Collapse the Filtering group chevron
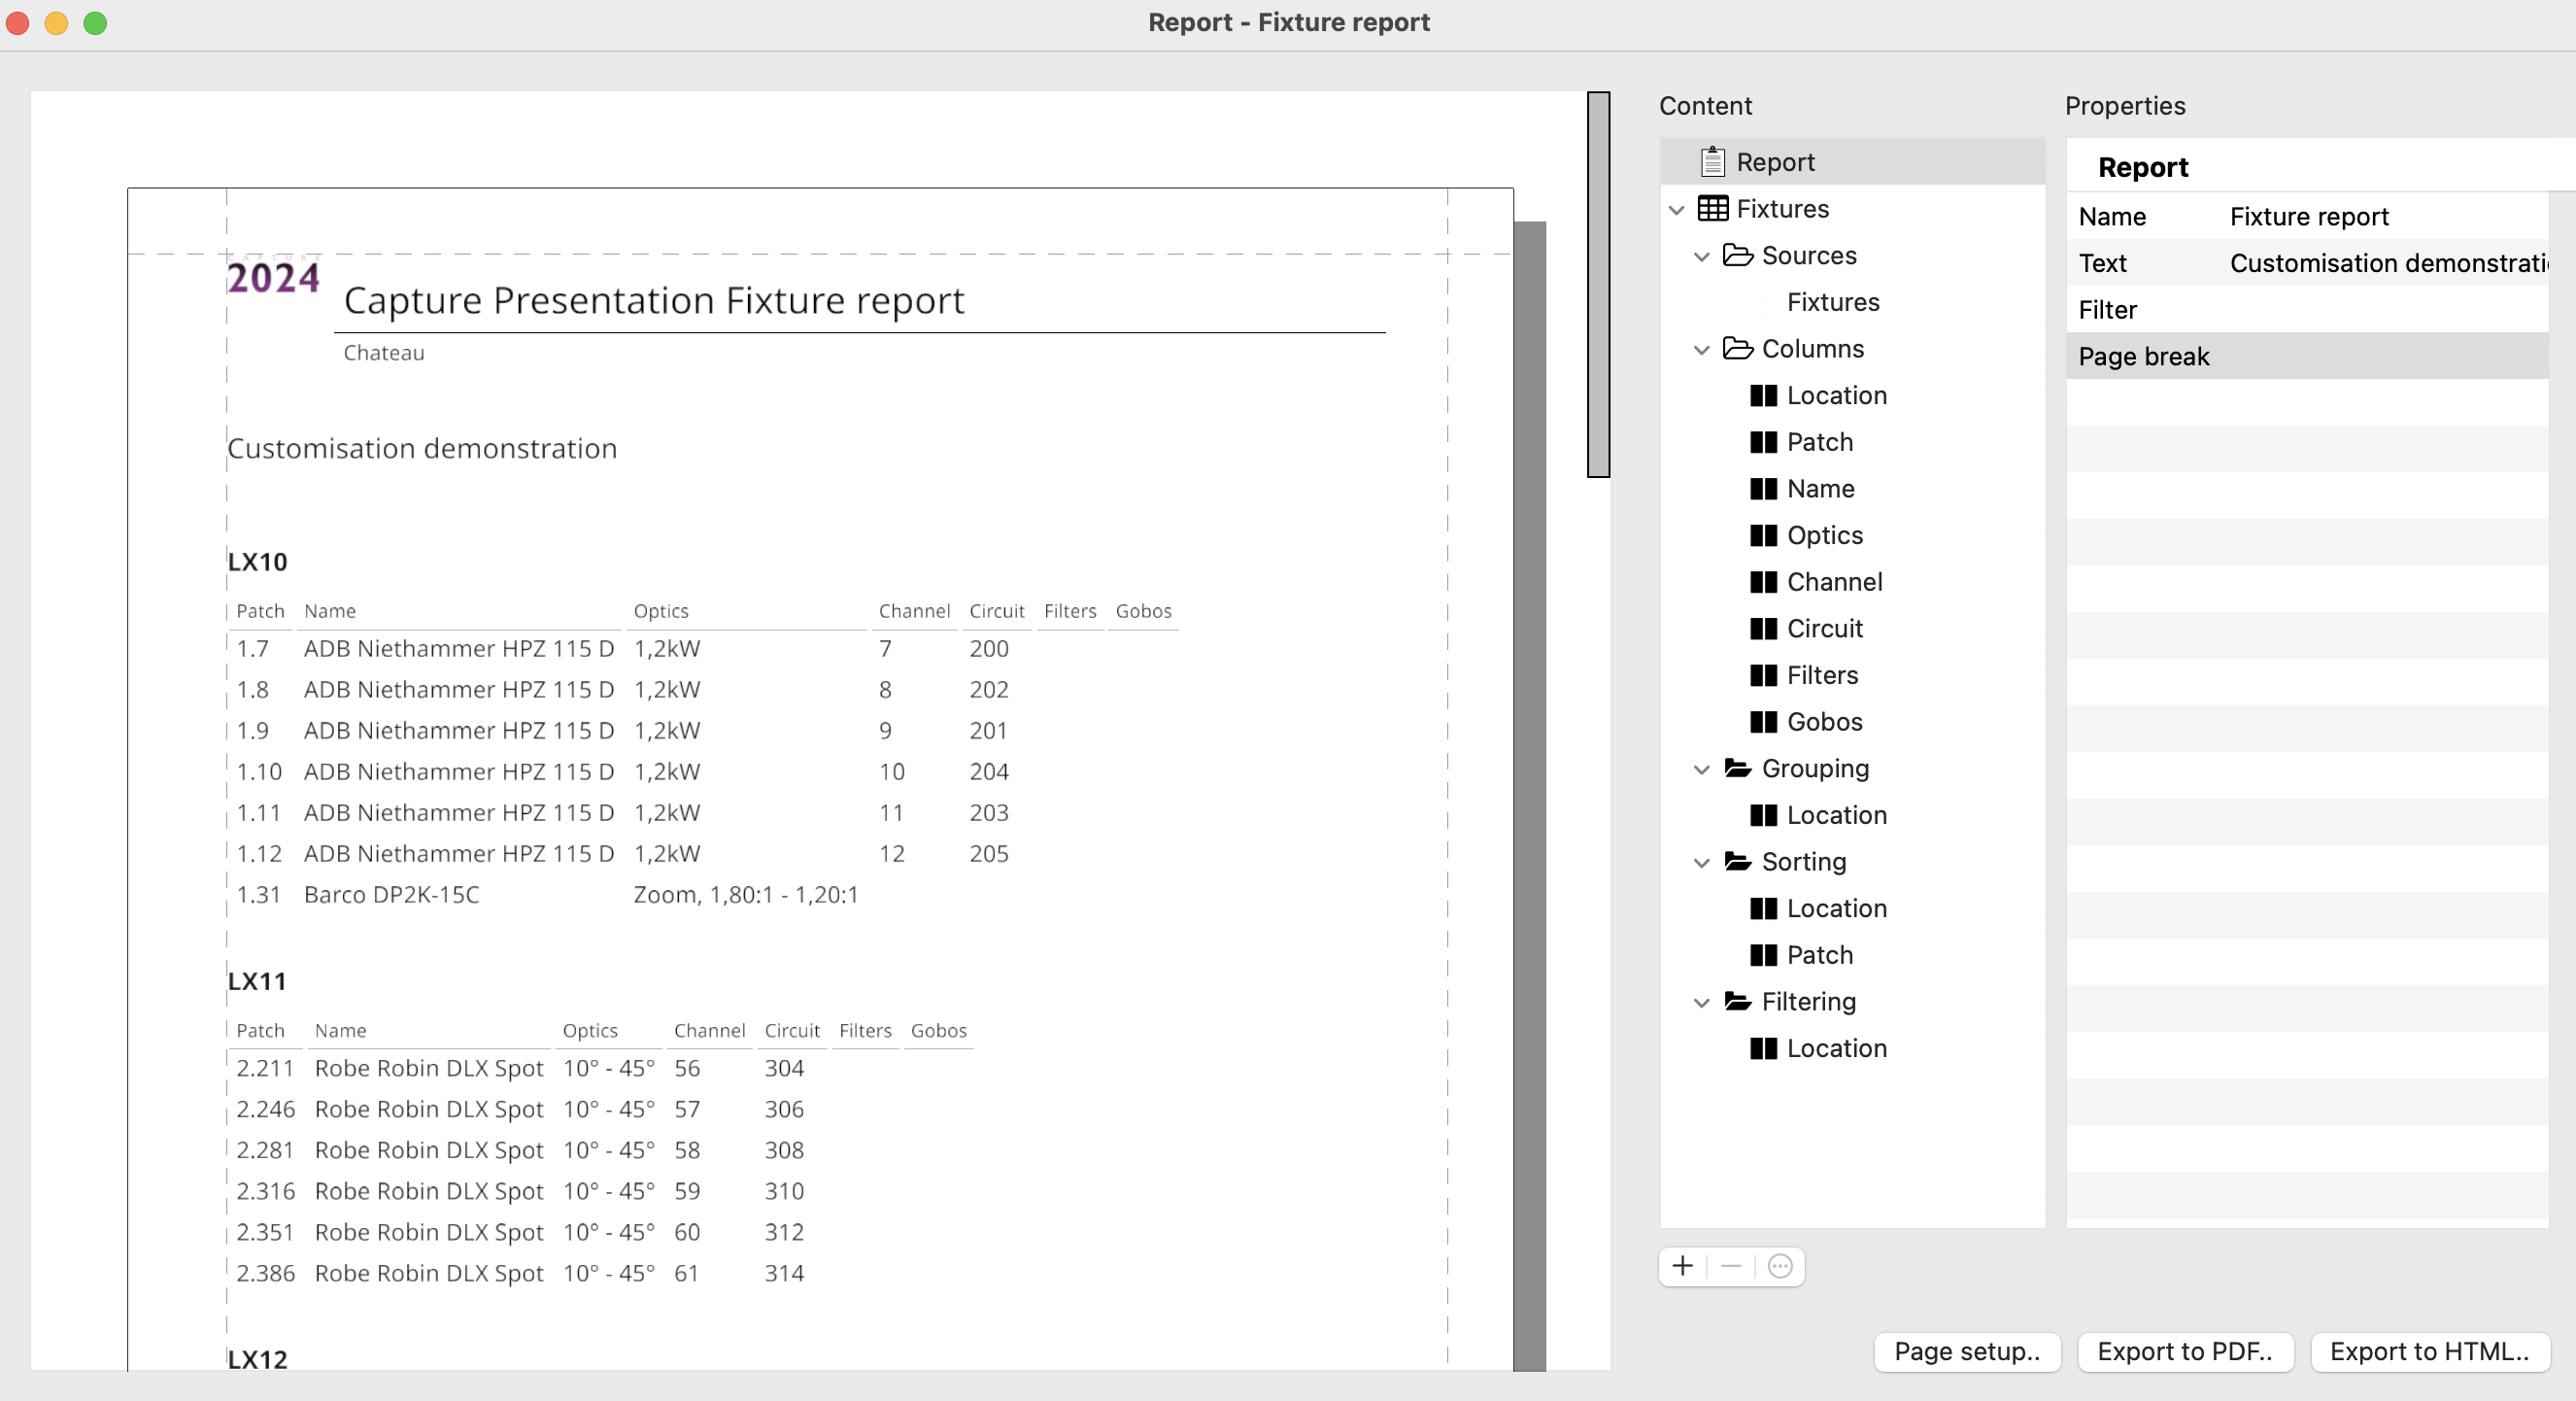 tap(1701, 1002)
